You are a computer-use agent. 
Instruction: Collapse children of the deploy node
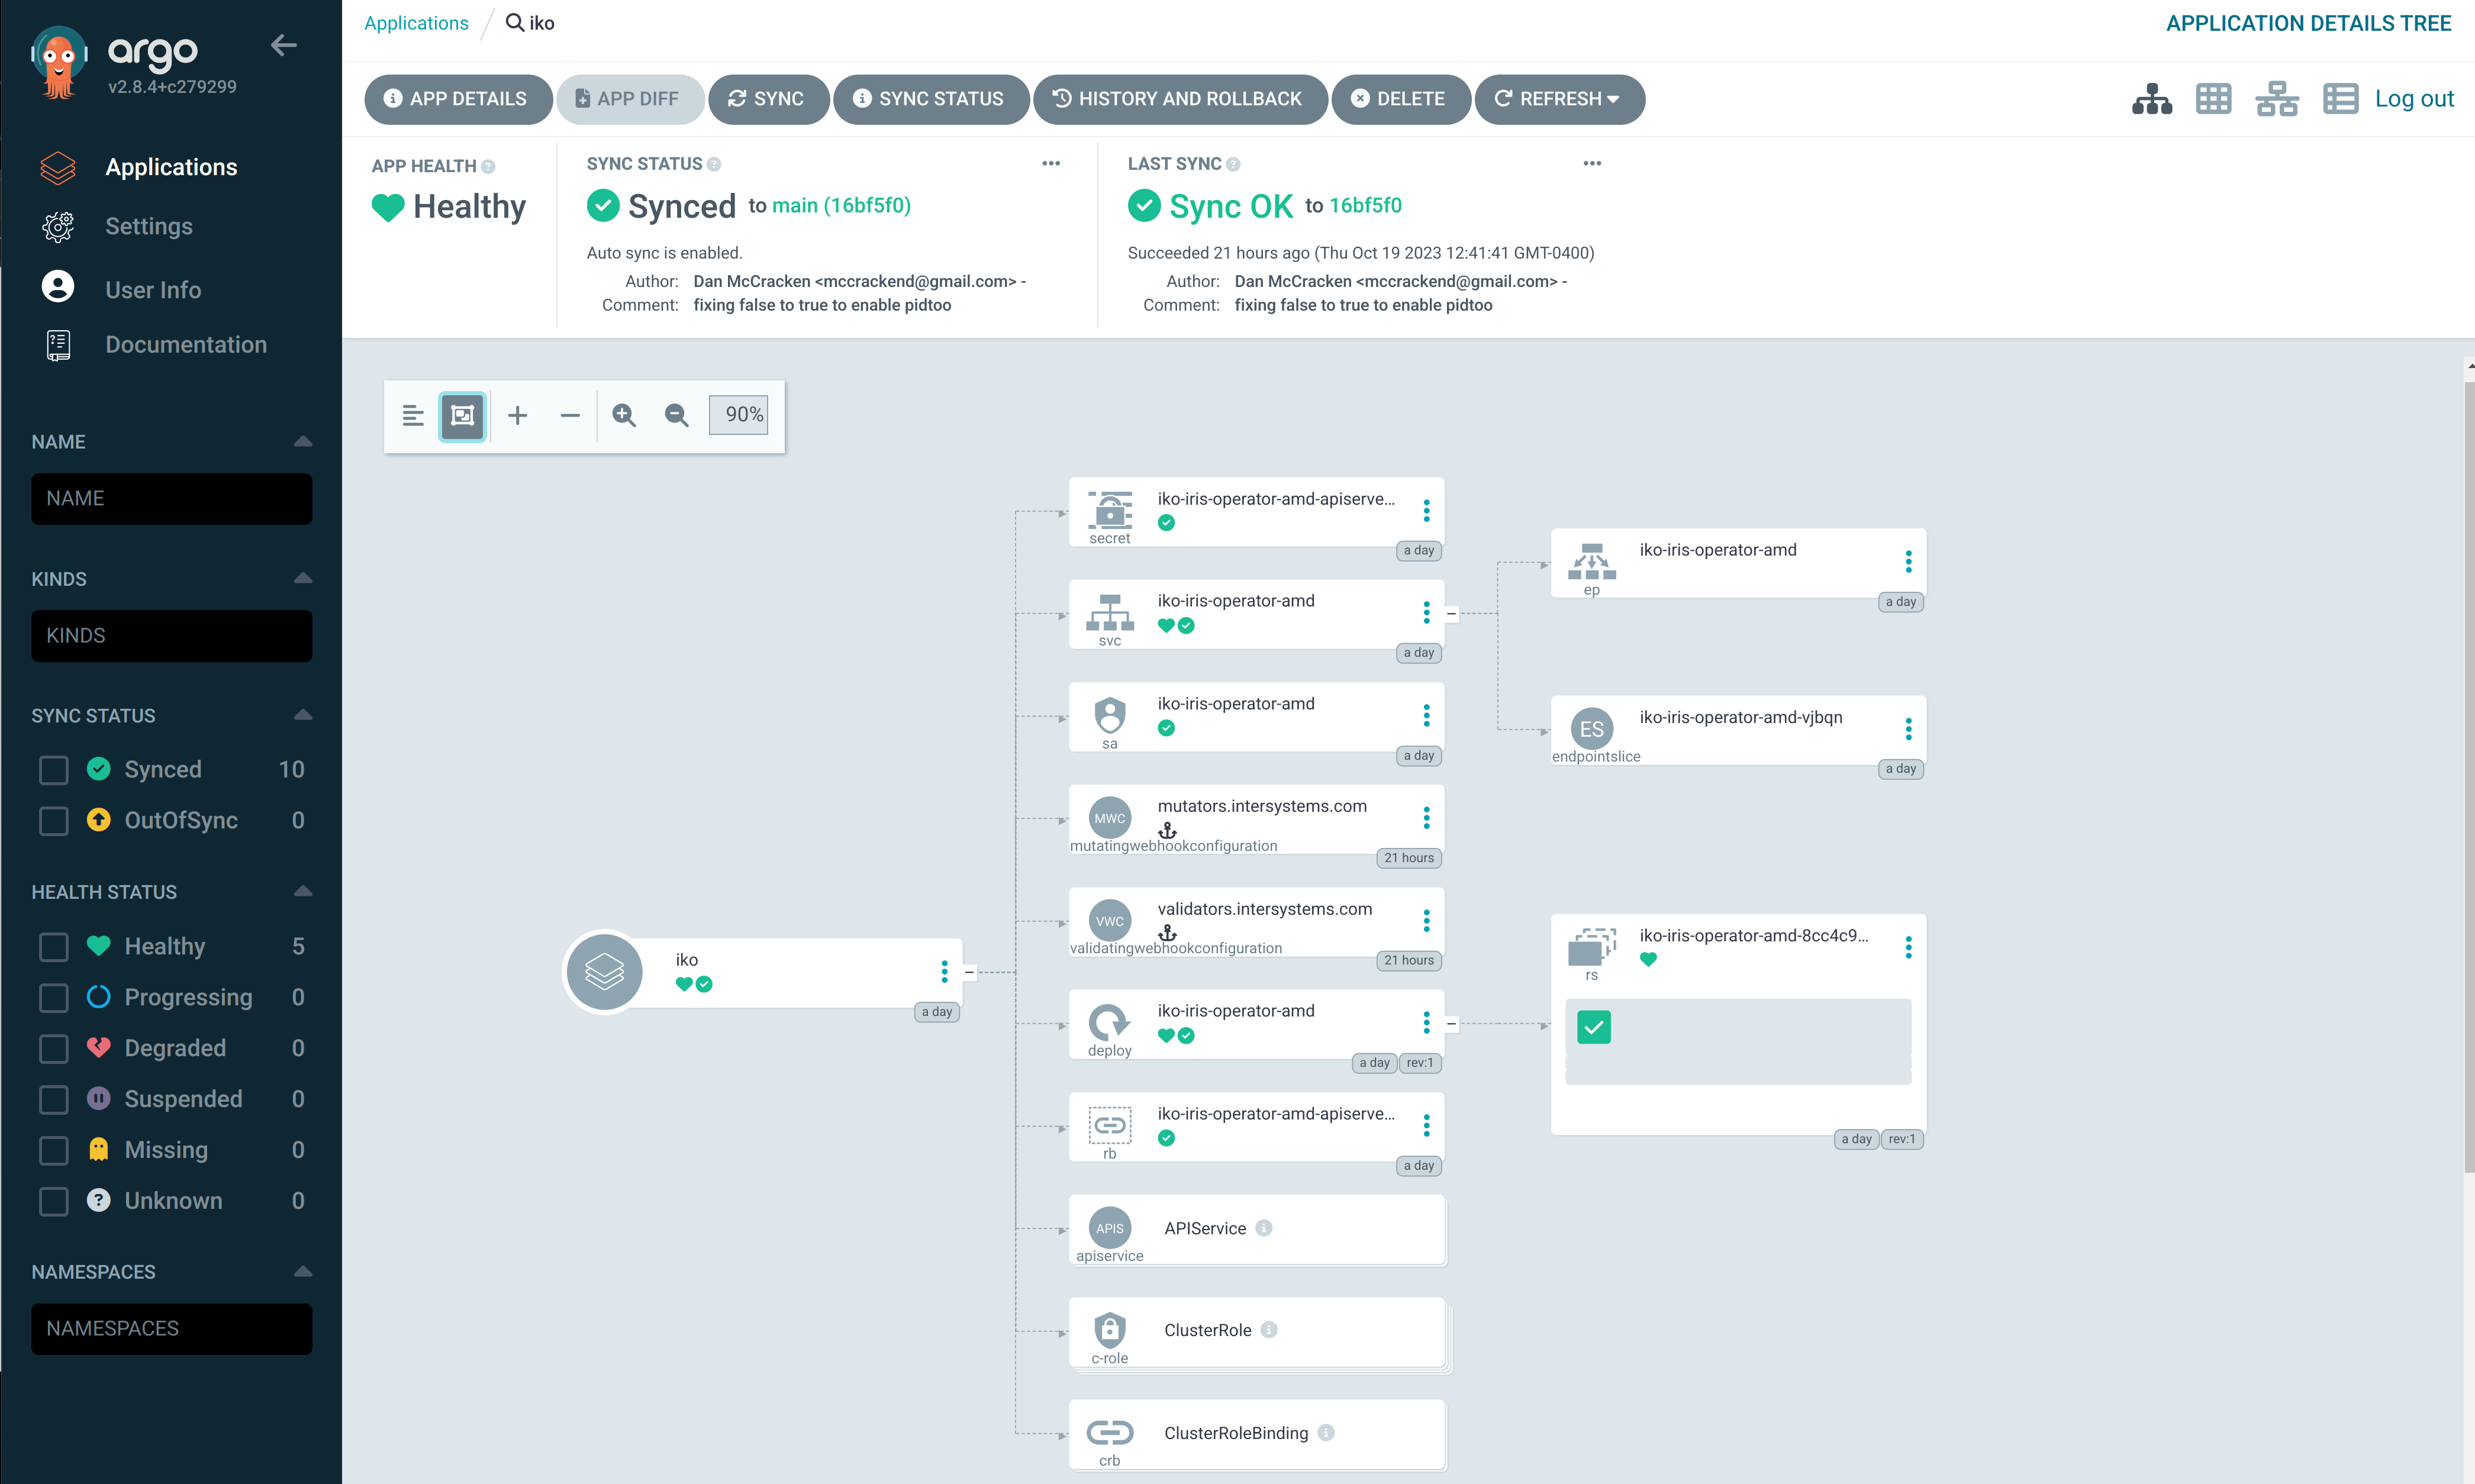(x=1451, y=1024)
